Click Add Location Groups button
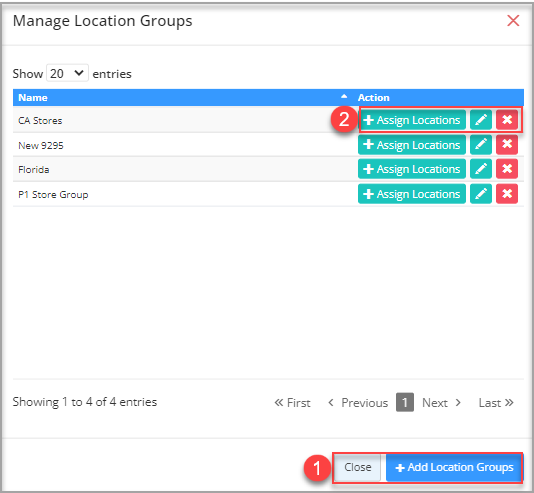Screen dimensions: 534x493 454,467
